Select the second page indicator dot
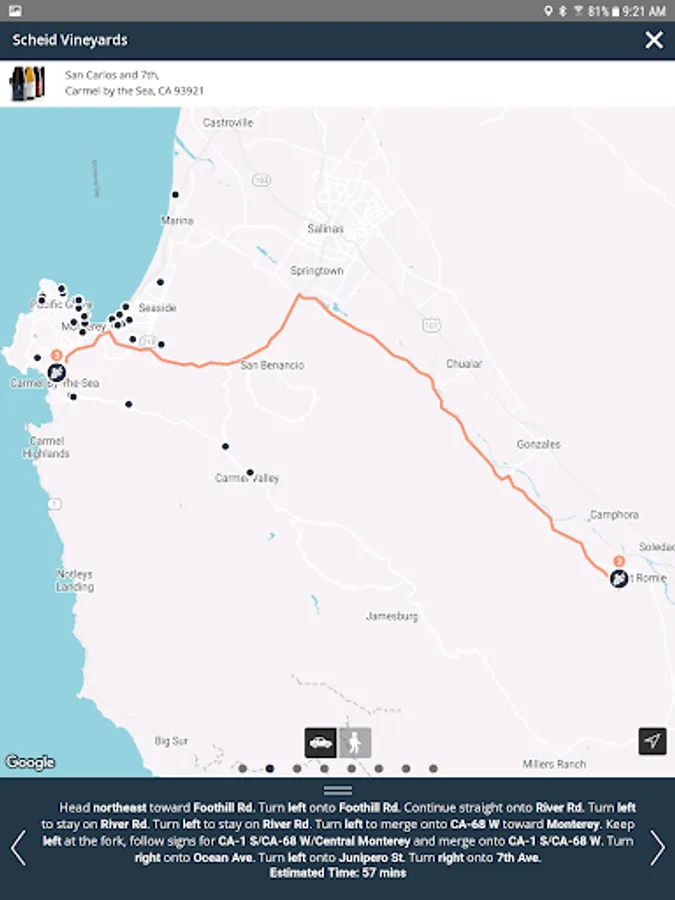 (x=270, y=768)
